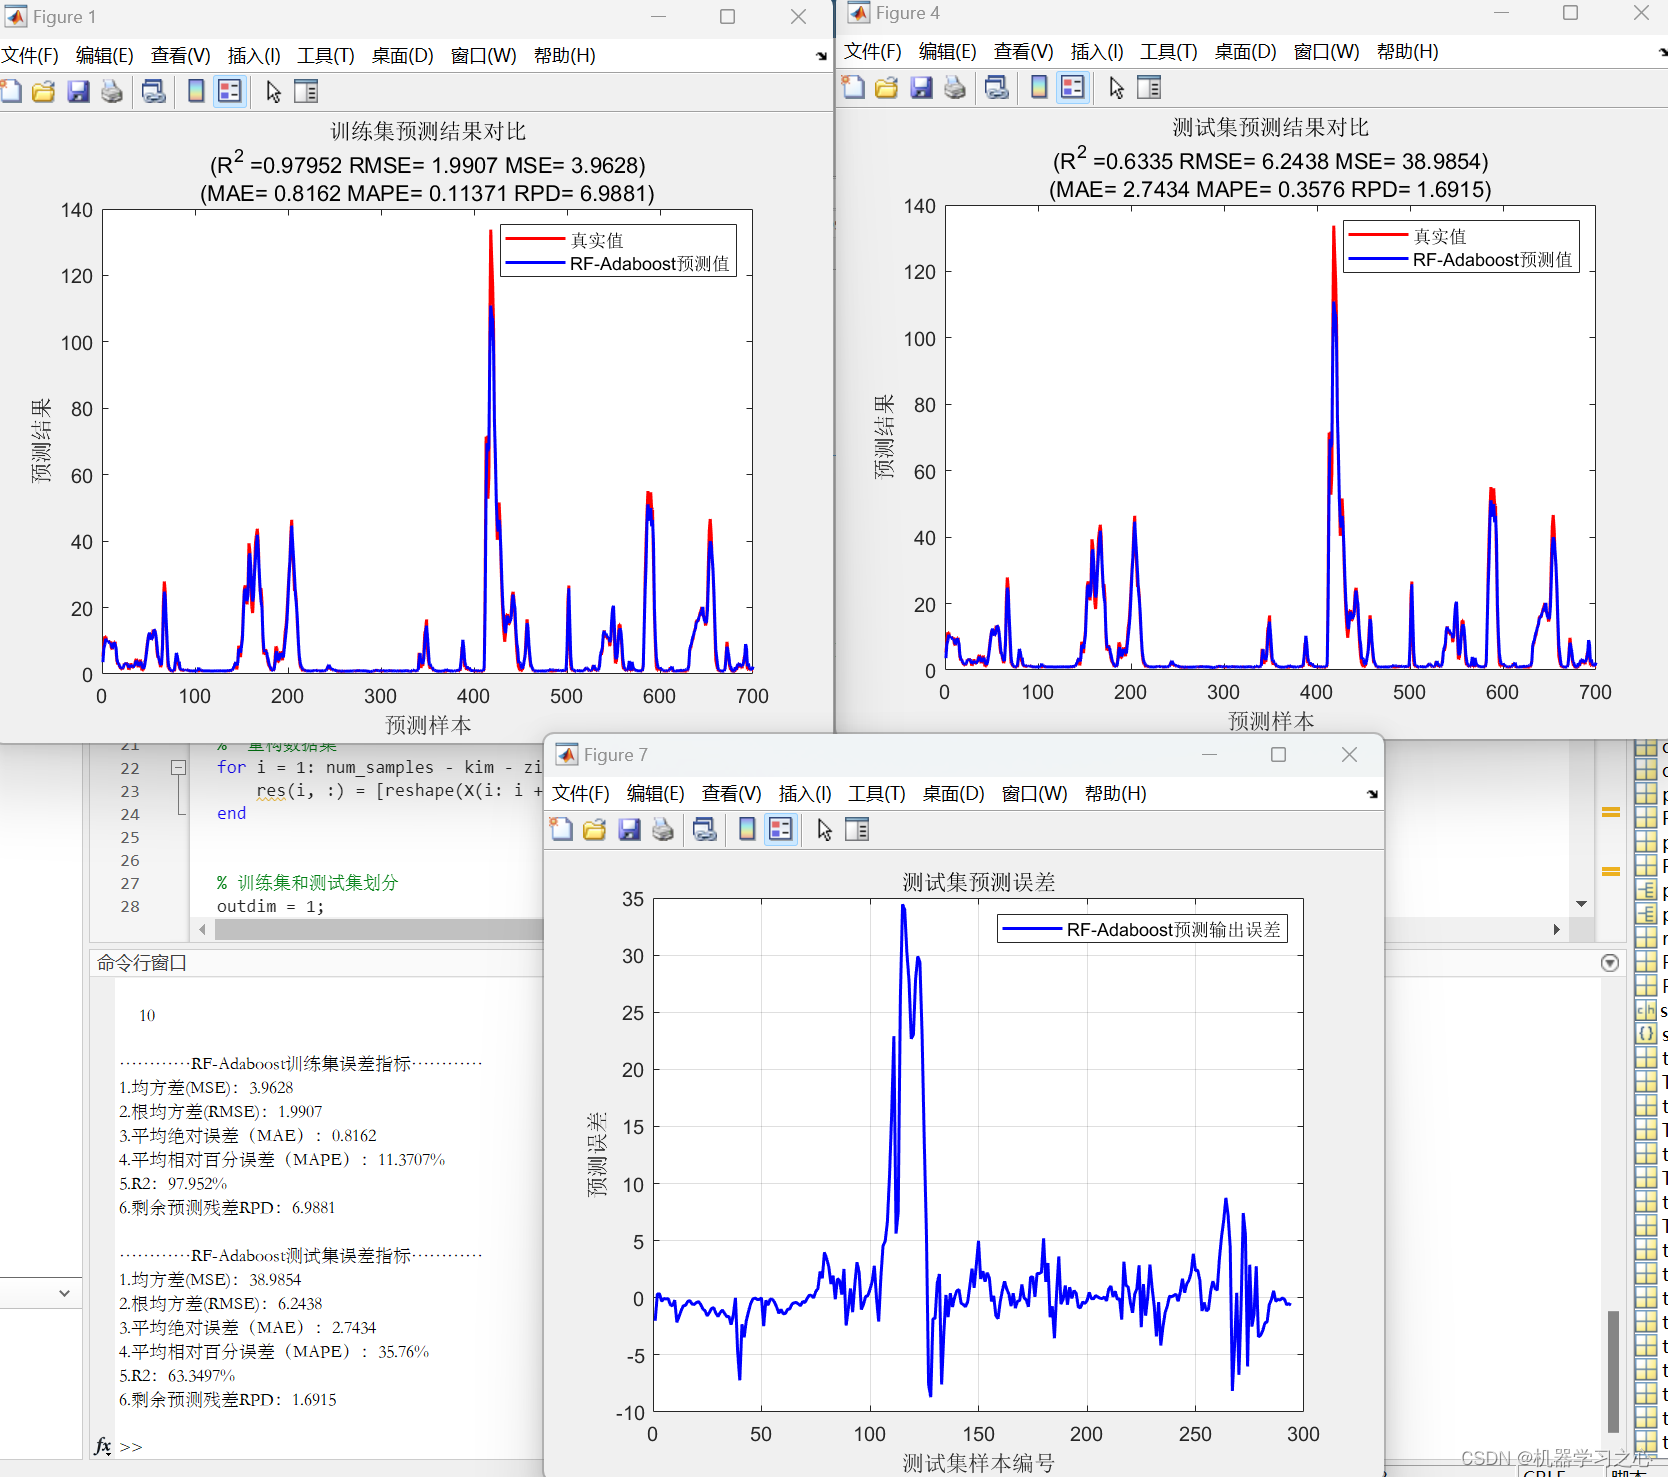Collapse the for loop at line 22

(178, 768)
